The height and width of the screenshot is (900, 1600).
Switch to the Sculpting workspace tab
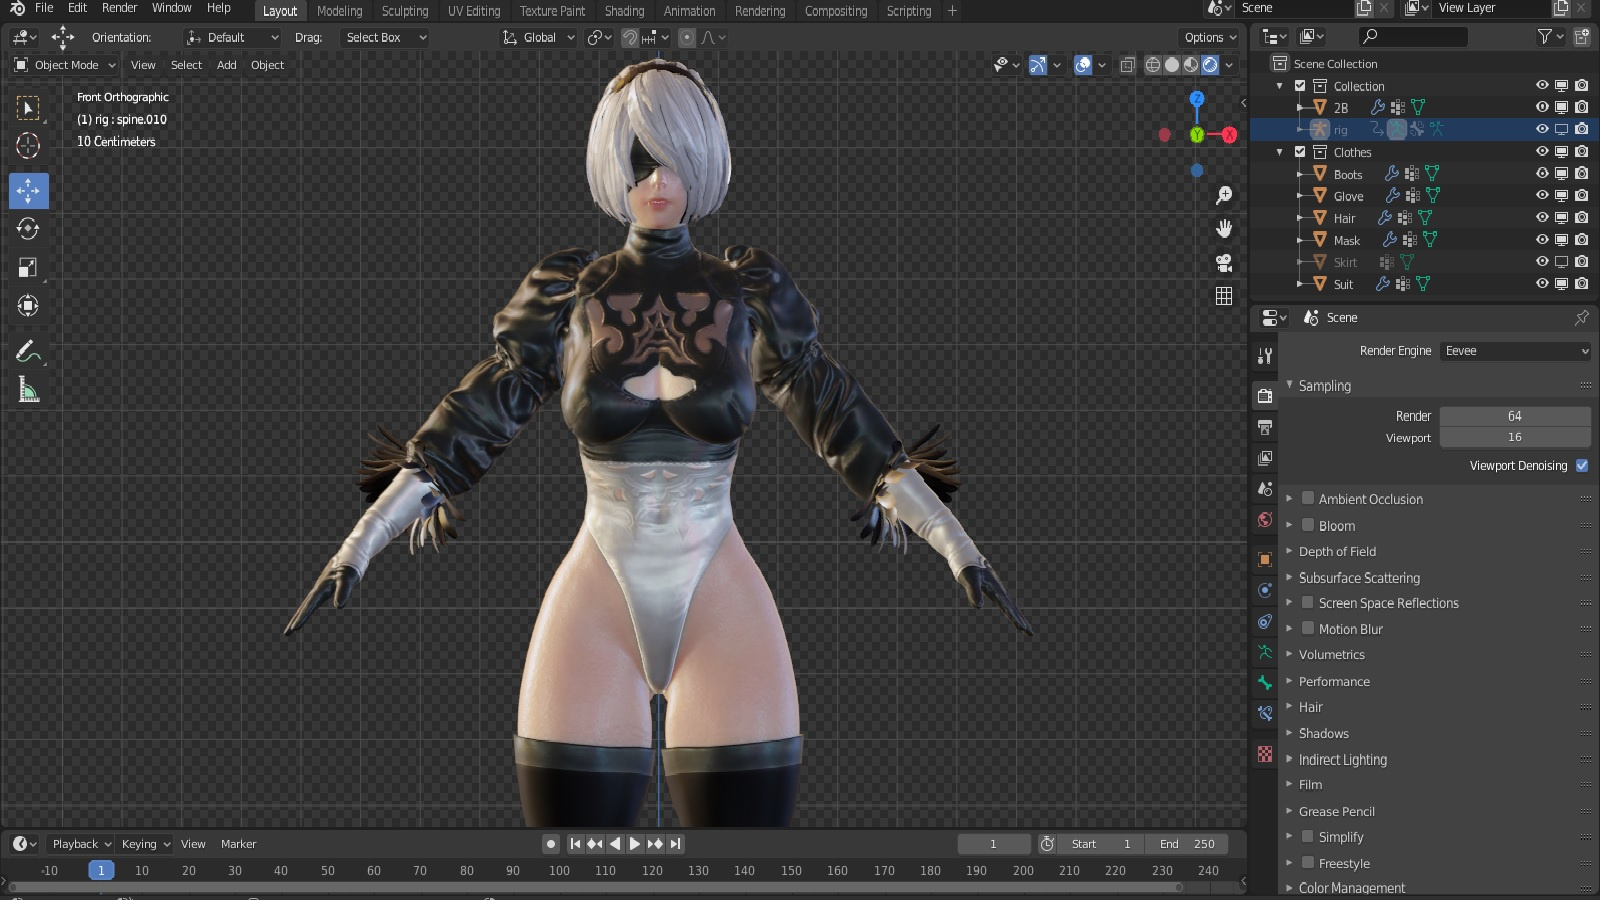coord(405,11)
